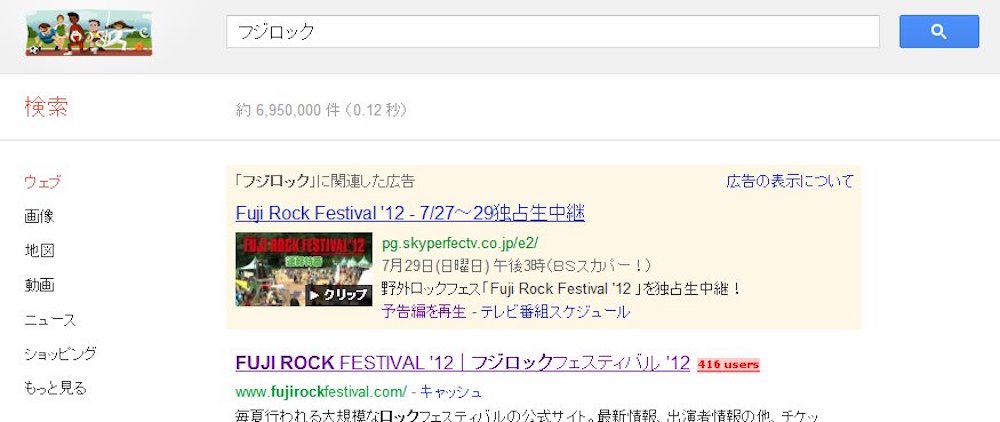Open the キャッシュ cached page link

(x=451, y=391)
